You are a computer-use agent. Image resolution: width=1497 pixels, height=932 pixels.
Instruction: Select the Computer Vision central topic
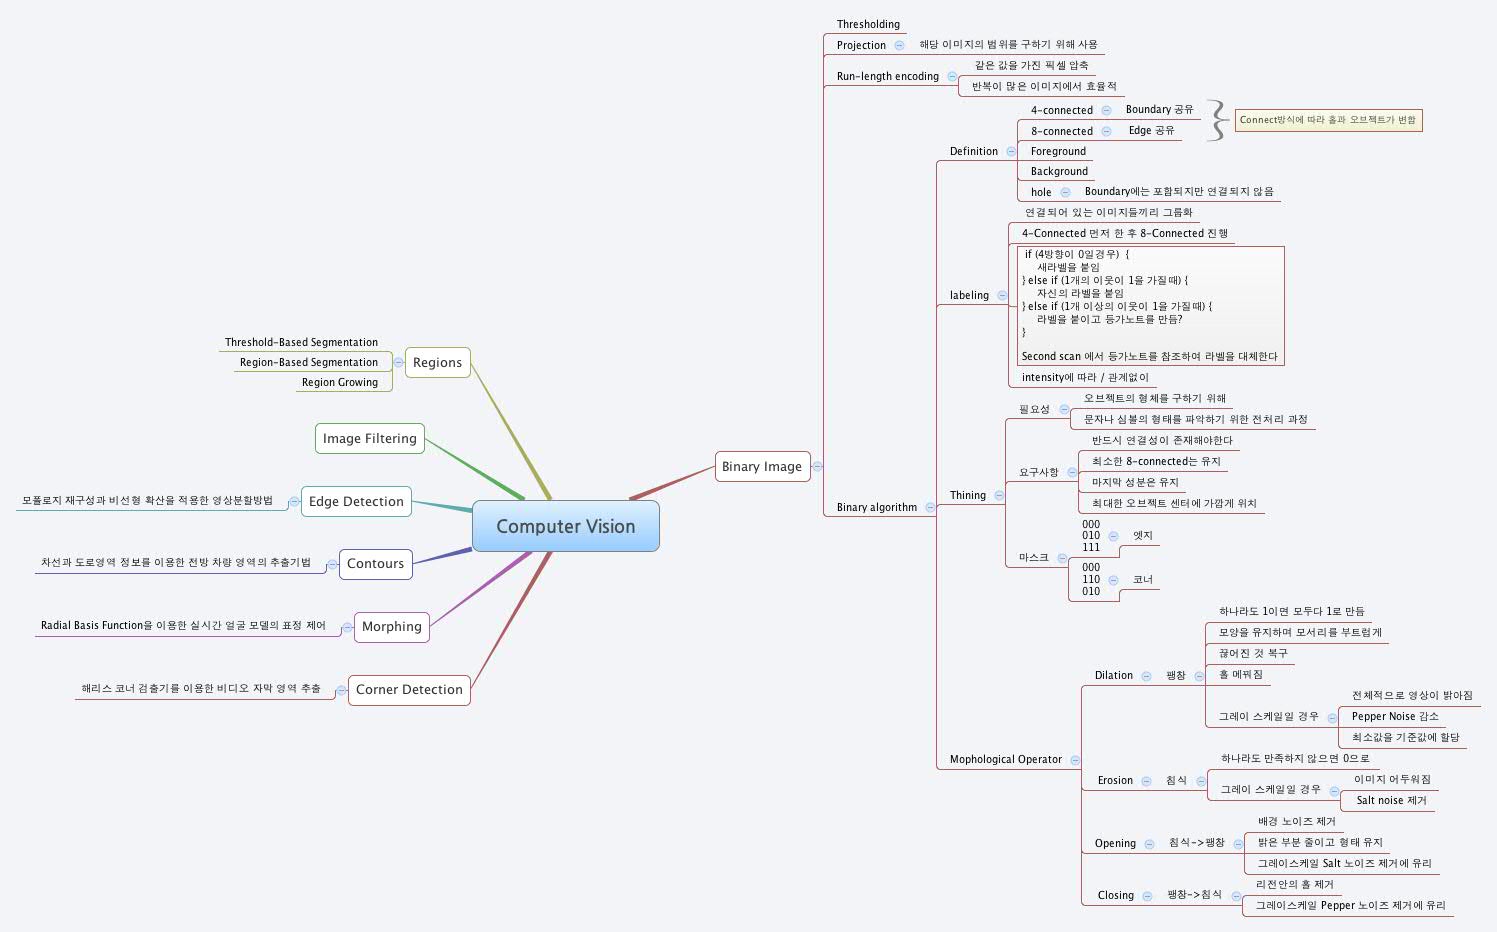[x=565, y=526]
